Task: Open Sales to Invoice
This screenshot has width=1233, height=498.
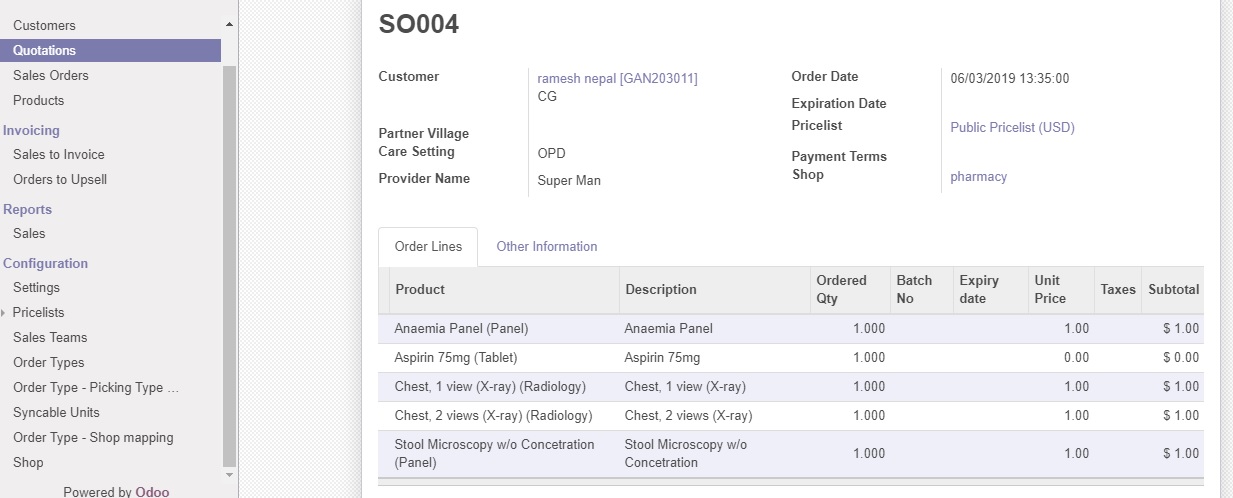Action: click(59, 154)
